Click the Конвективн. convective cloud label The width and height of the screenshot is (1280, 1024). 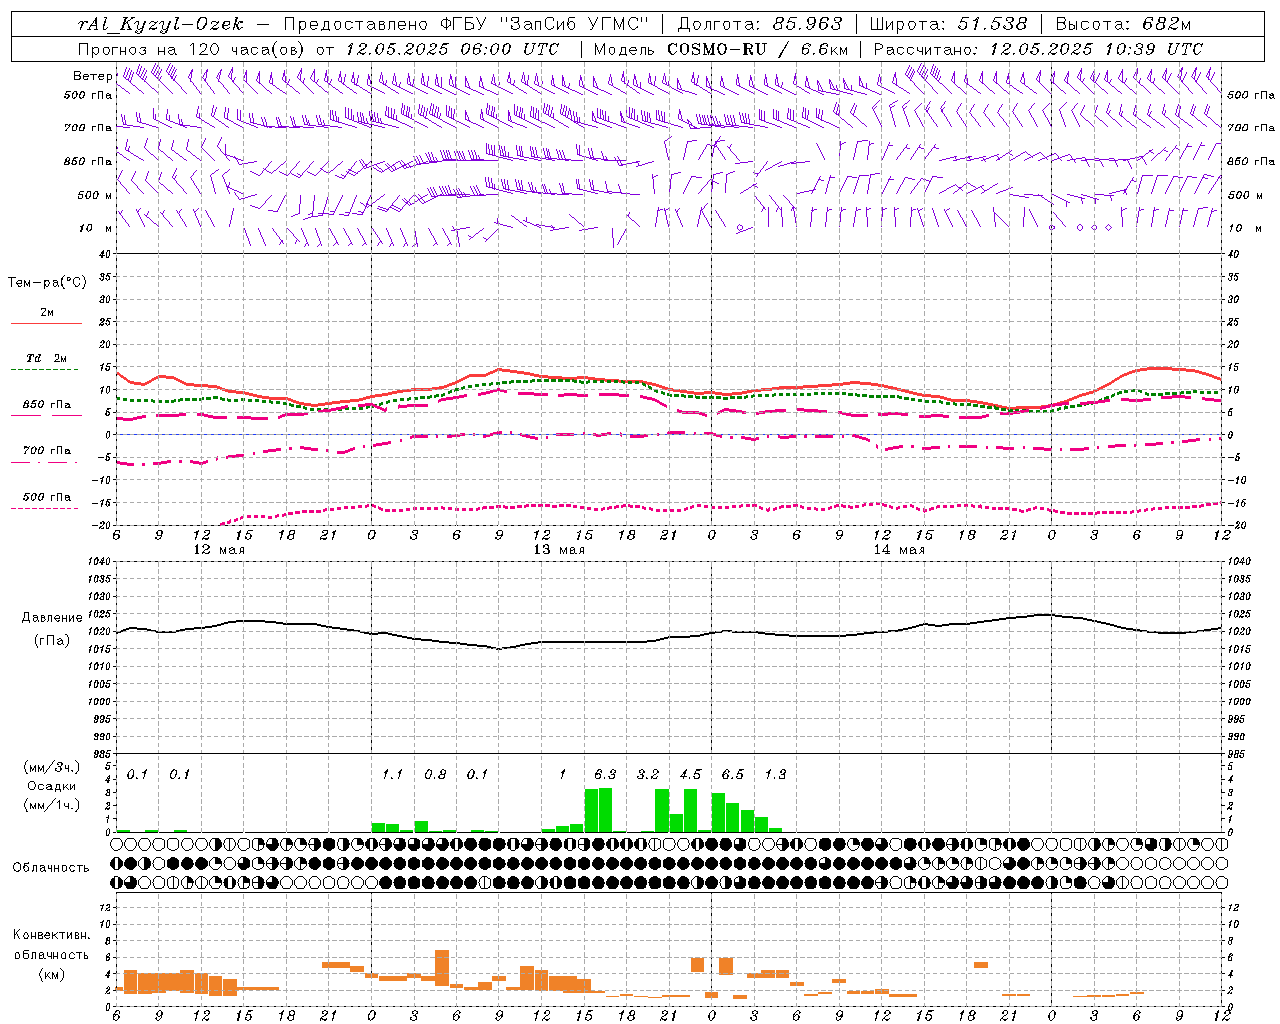51,935
